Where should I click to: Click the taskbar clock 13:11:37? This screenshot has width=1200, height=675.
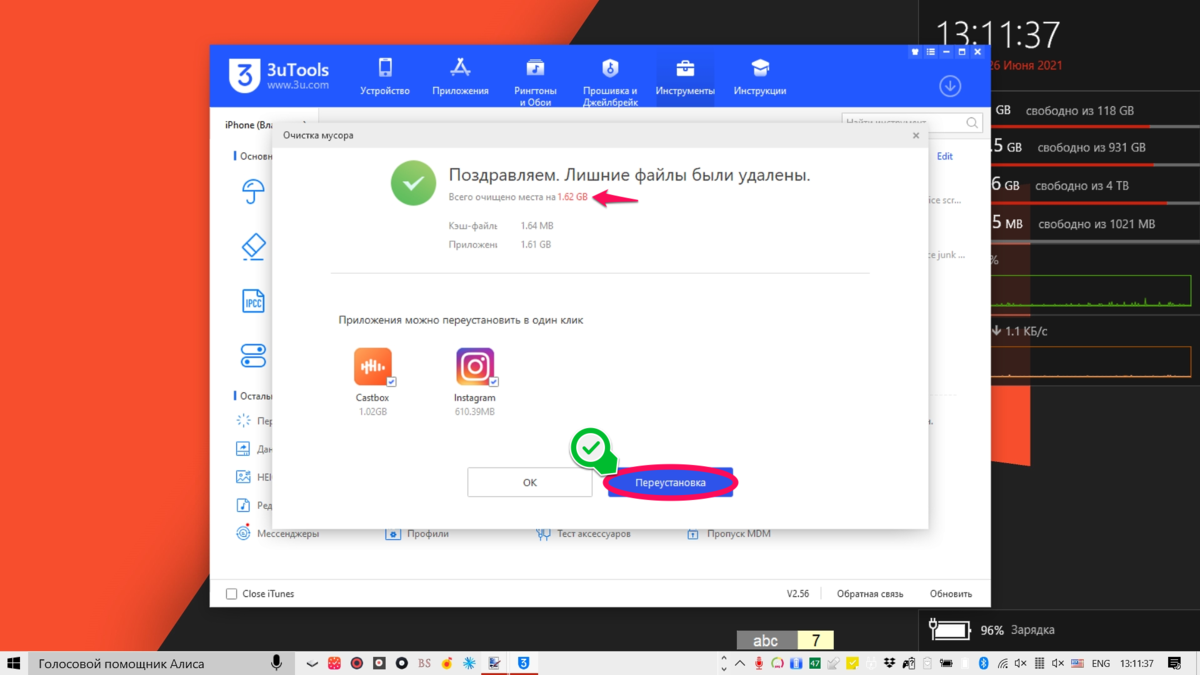click(1137, 663)
